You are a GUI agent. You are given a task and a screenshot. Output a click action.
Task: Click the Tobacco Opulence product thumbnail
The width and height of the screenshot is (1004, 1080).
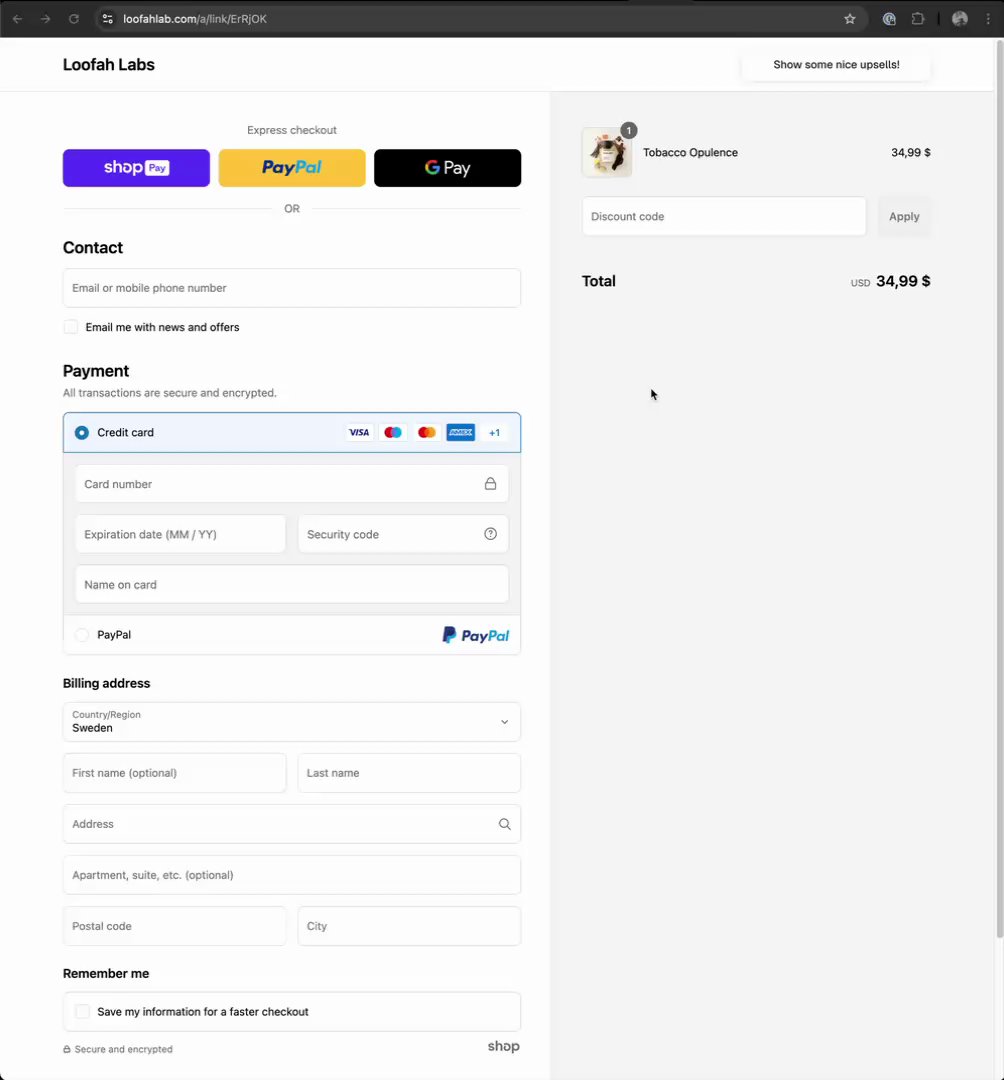tap(607, 153)
